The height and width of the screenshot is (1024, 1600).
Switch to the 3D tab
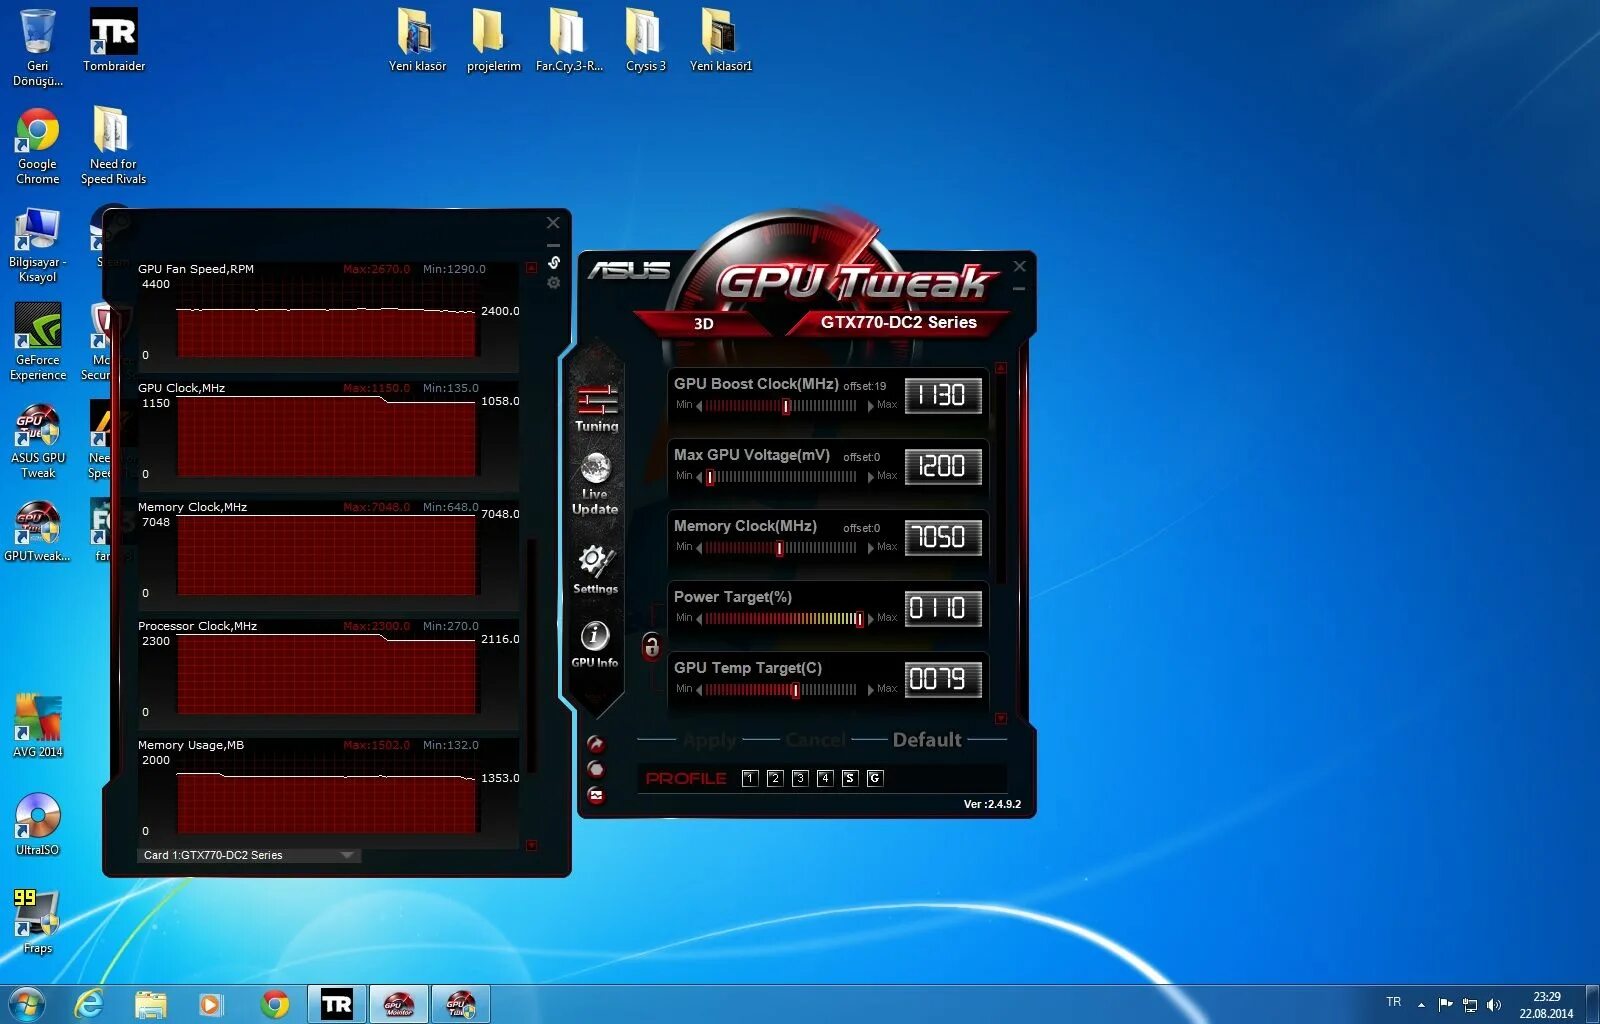pyautogui.click(x=704, y=323)
